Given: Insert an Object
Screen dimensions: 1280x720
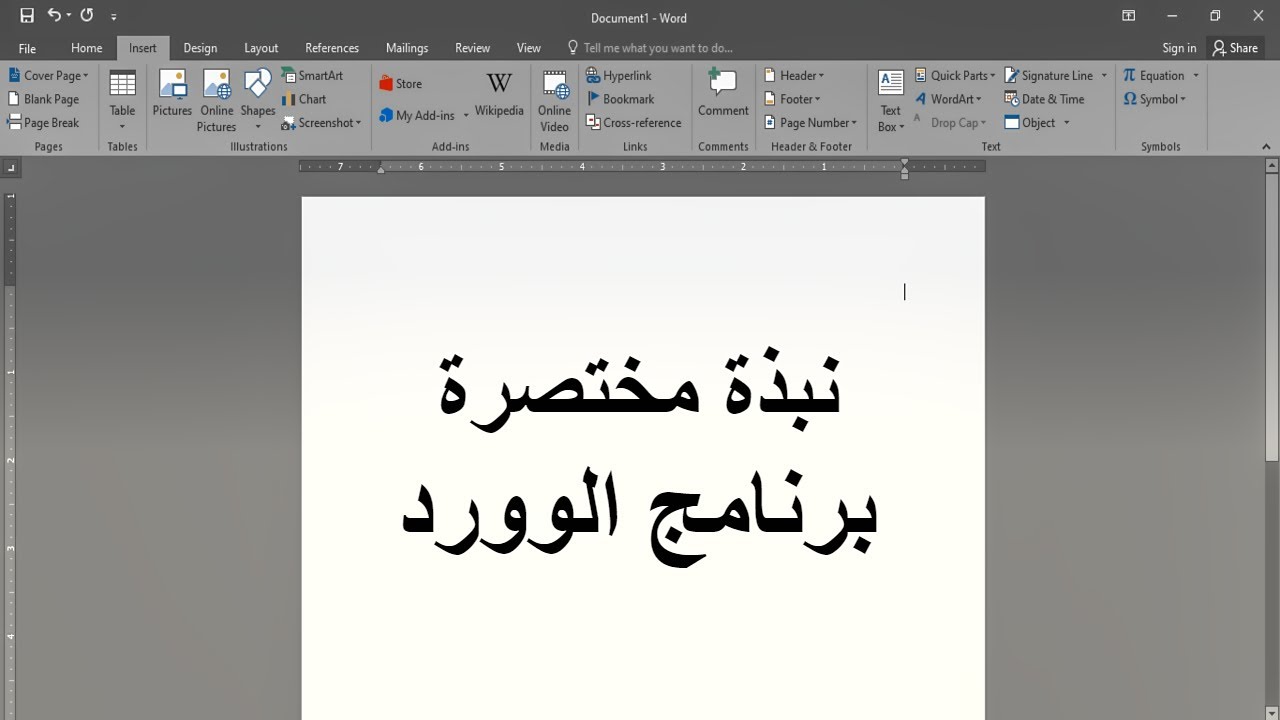Looking at the screenshot, I should (x=1031, y=123).
